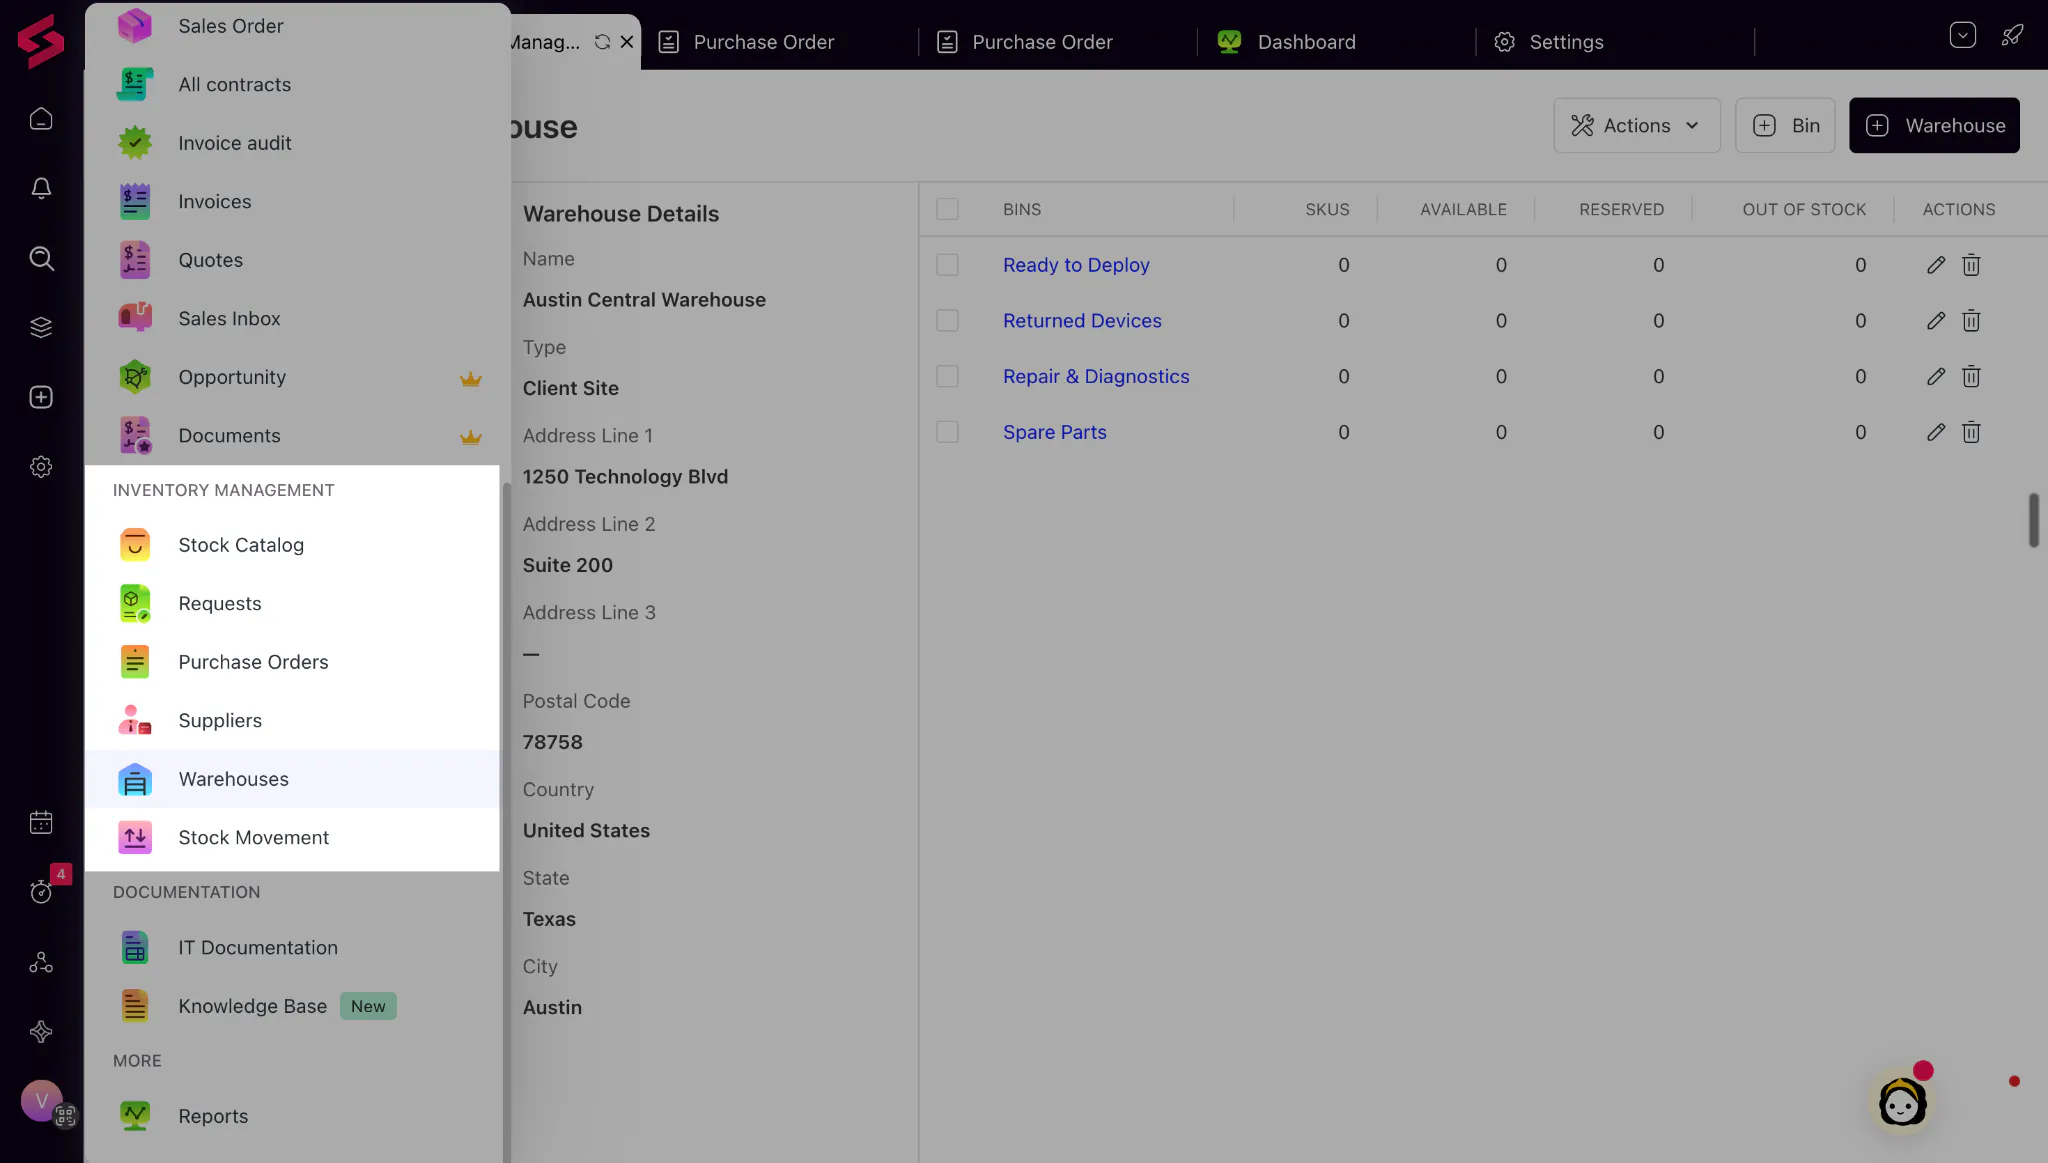Image resolution: width=2048 pixels, height=1163 pixels.
Task: Open Stock Catalog menu item
Action: [292, 545]
